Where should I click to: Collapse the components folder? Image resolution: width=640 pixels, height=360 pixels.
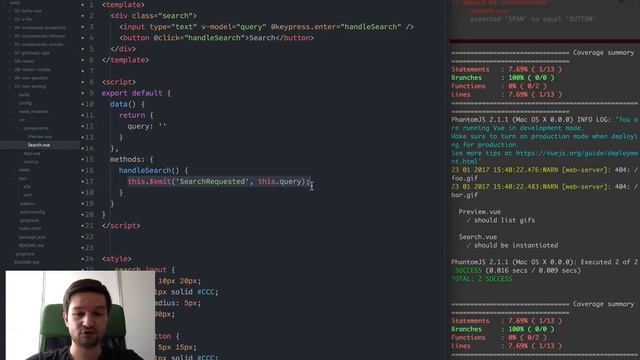click(36, 128)
